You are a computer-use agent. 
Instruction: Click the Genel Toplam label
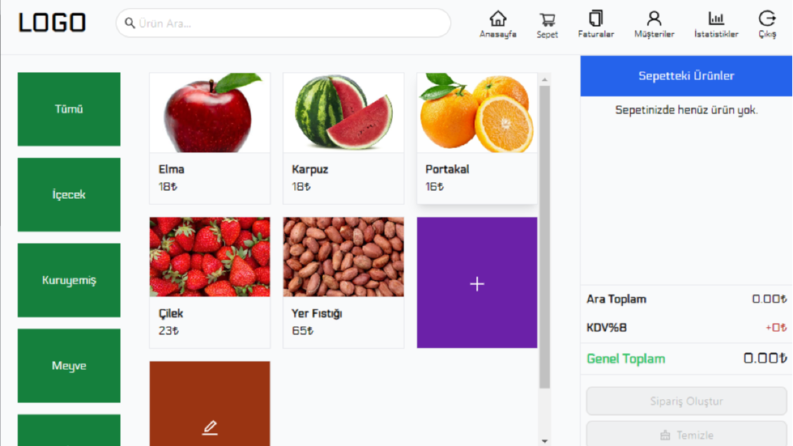pos(626,359)
